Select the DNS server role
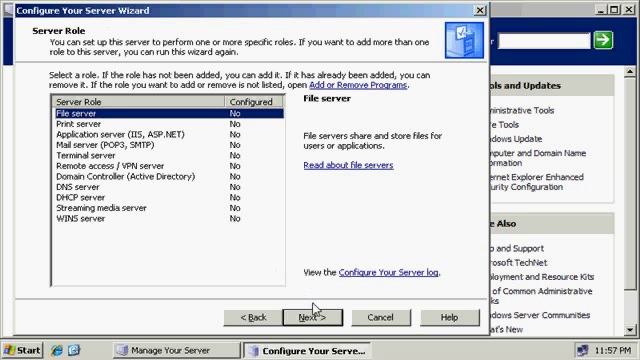Image resolution: width=640 pixels, height=360 pixels. click(x=169, y=187)
